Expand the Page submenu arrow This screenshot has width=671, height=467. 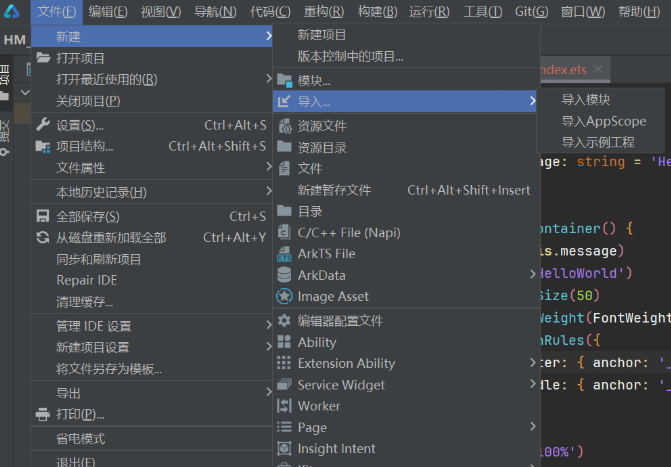(x=532, y=426)
